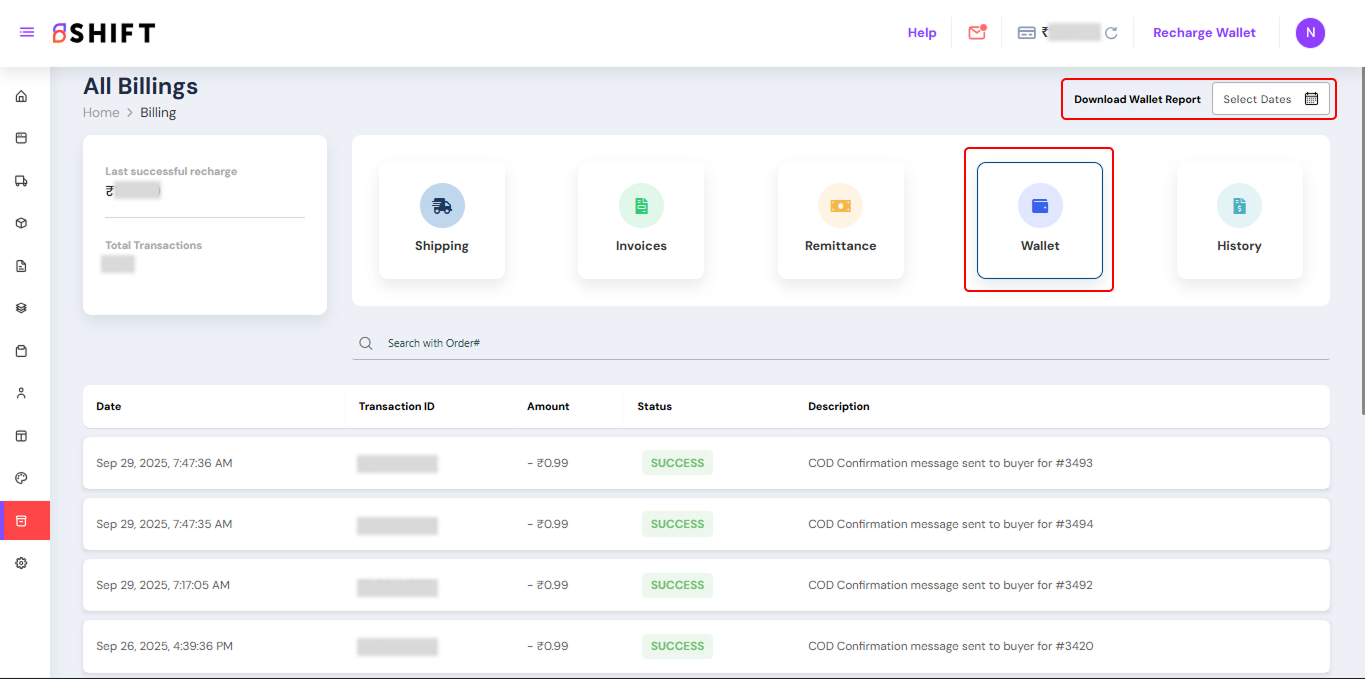Toggle the hamburger sidebar menu
Viewport: 1365px width, 679px height.
[27, 33]
